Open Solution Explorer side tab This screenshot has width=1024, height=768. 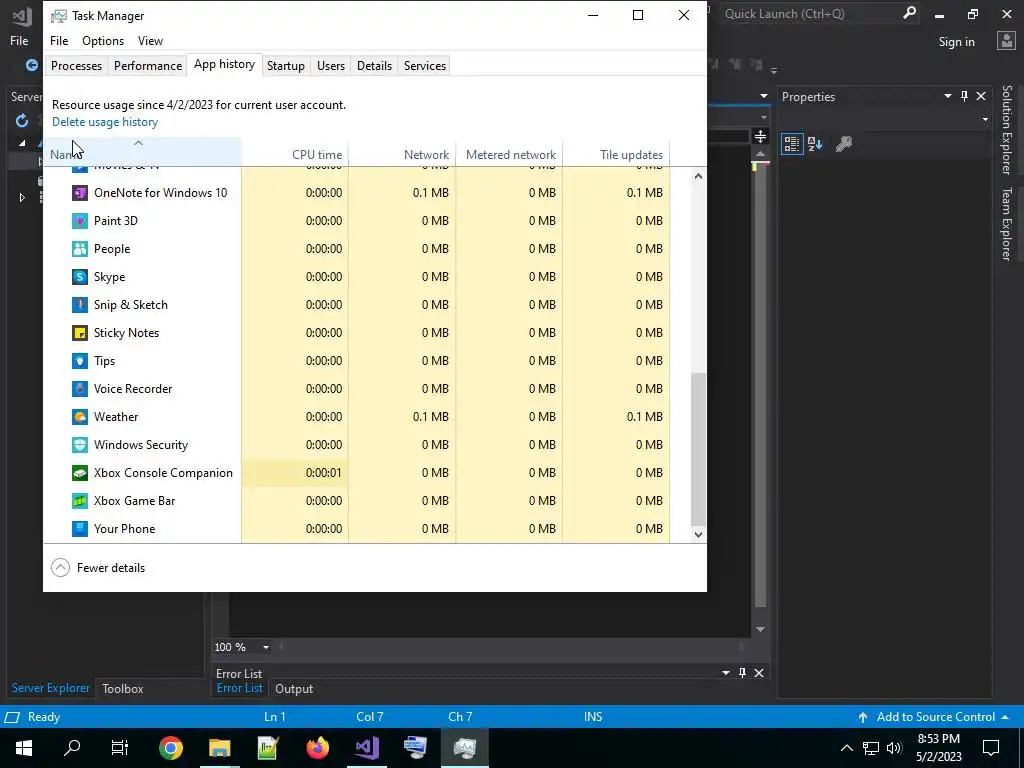(1007, 130)
